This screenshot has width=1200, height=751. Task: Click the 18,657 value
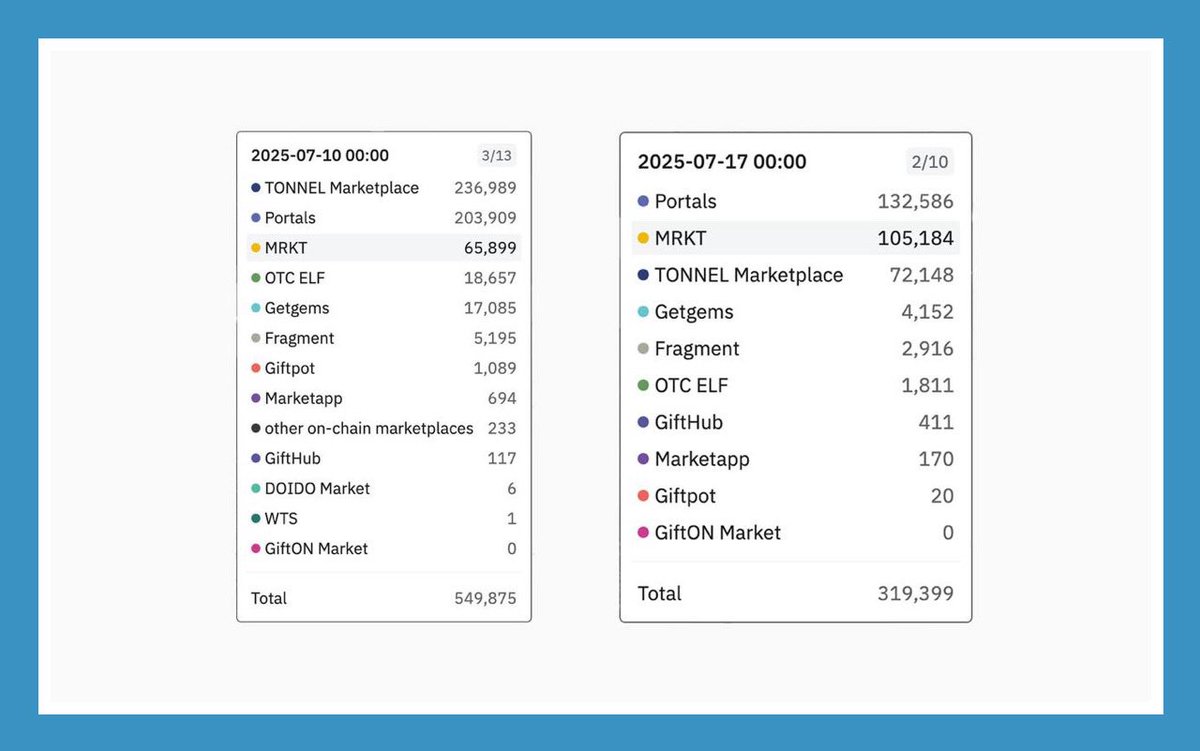pyautogui.click(x=490, y=278)
